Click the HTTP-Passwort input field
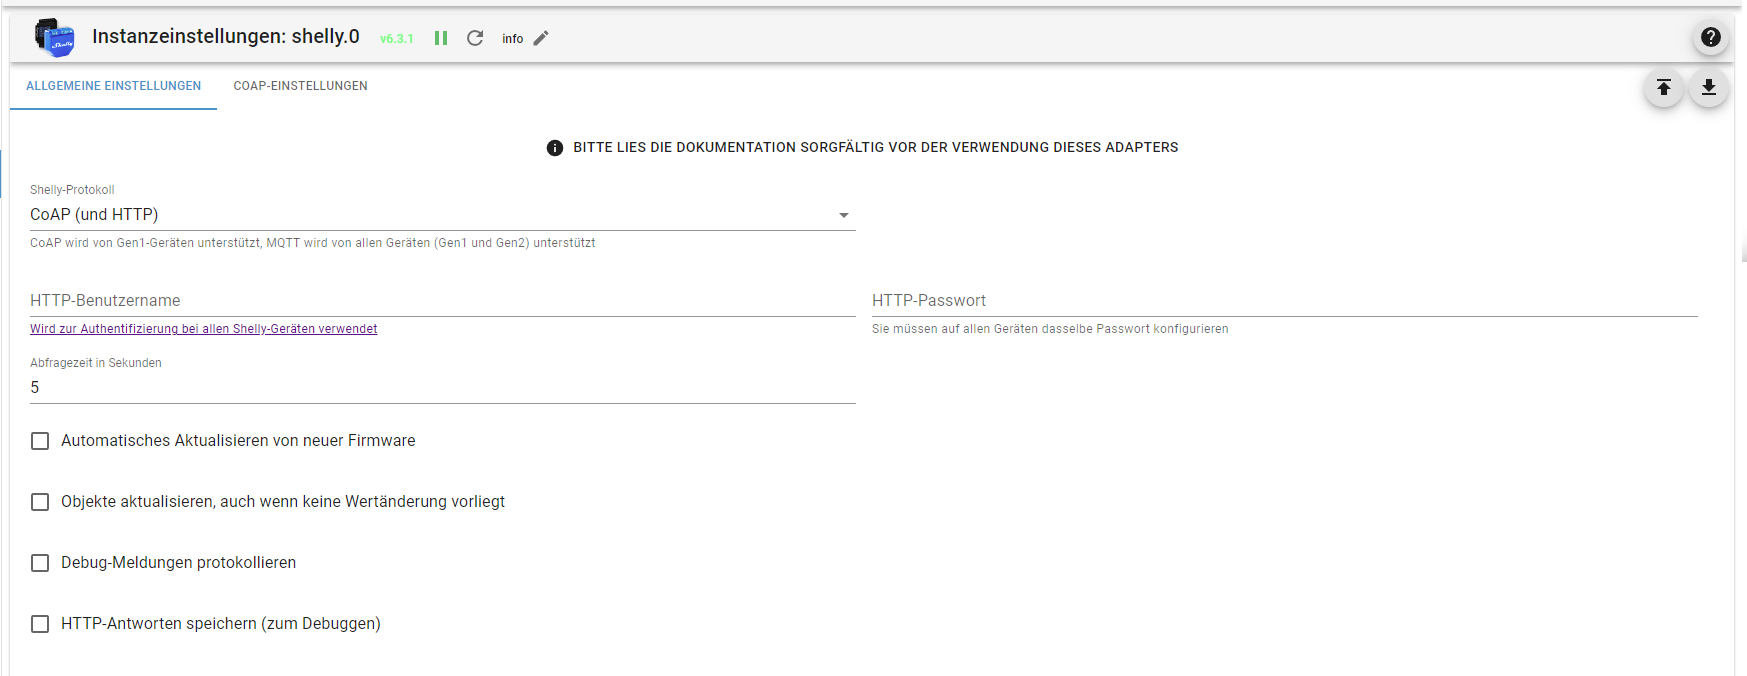1747x676 pixels. click(1284, 301)
